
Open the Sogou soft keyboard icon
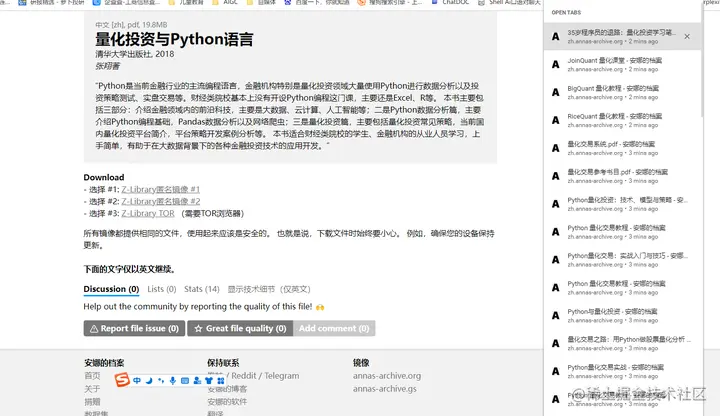(185, 381)
